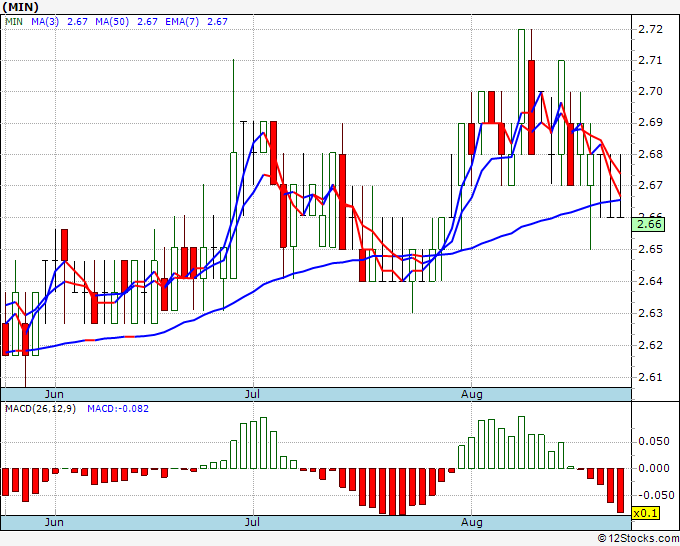Screen dimensions: 680x546
Task: Click the 2.67 price axis label
Action: (651, 186)
